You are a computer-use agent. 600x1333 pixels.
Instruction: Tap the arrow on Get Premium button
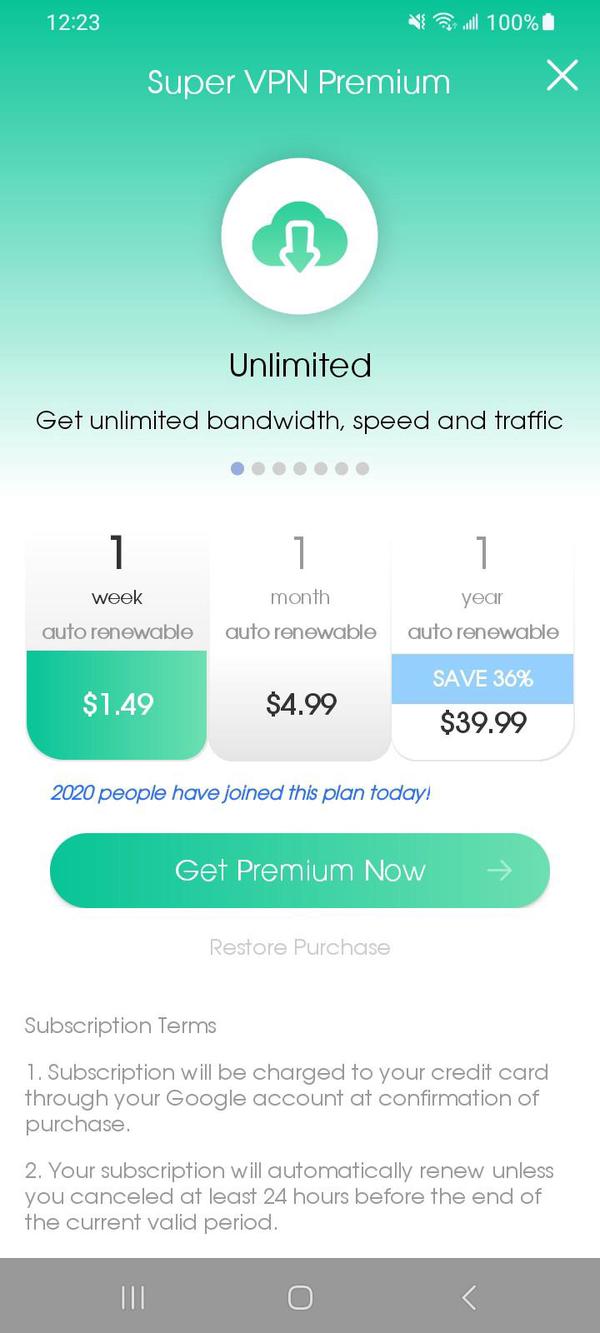[499, 870]
